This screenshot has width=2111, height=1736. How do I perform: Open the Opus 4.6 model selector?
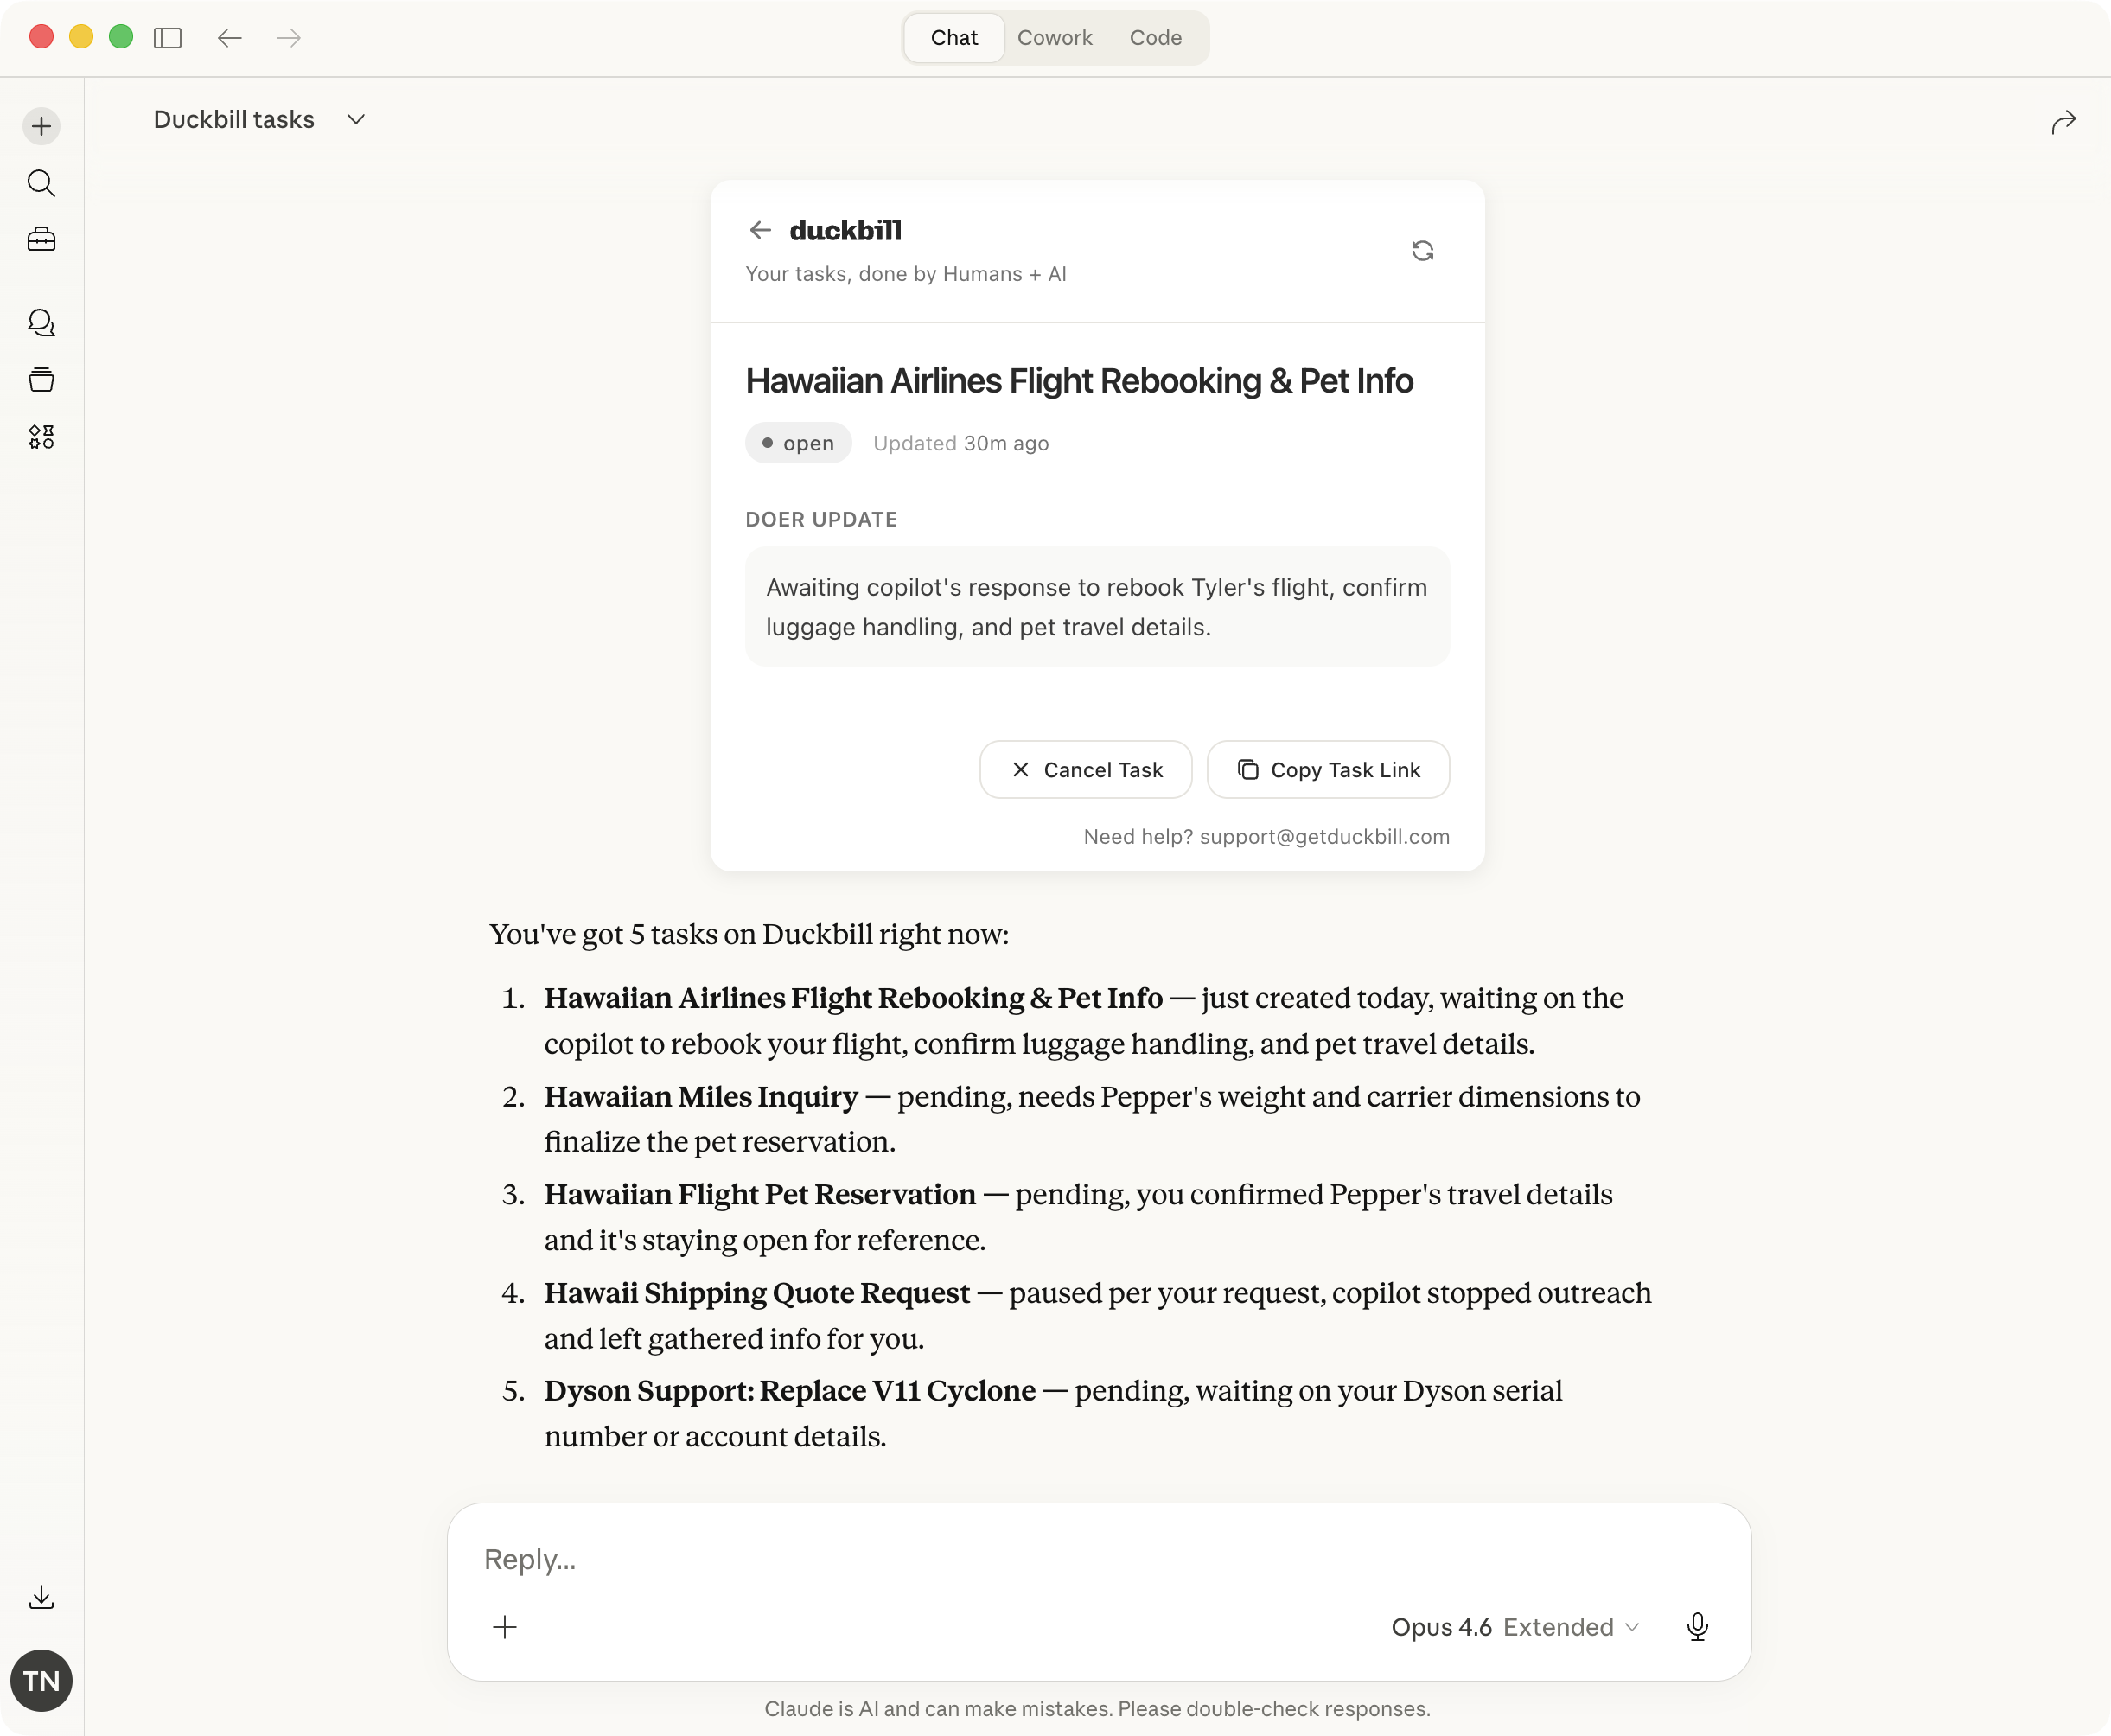click(1442, 1627)
